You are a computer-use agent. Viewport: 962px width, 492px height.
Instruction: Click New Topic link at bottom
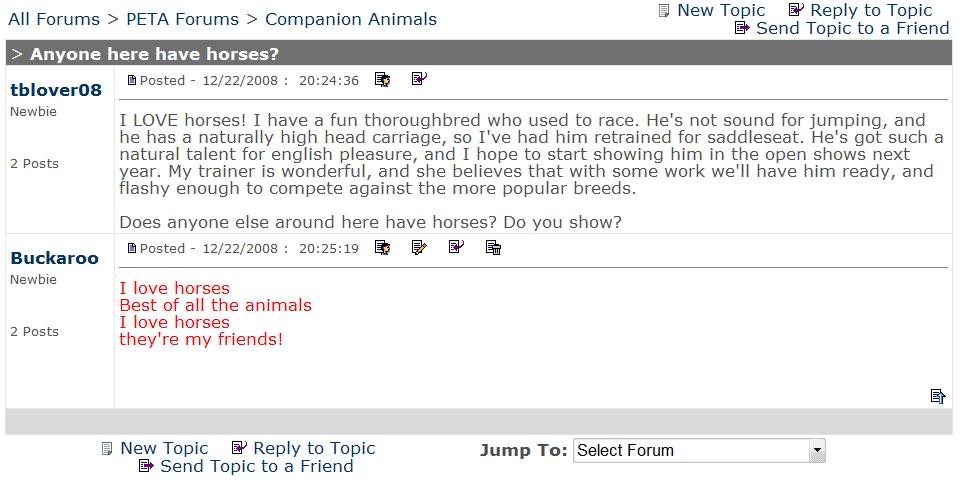click(164, 448)
